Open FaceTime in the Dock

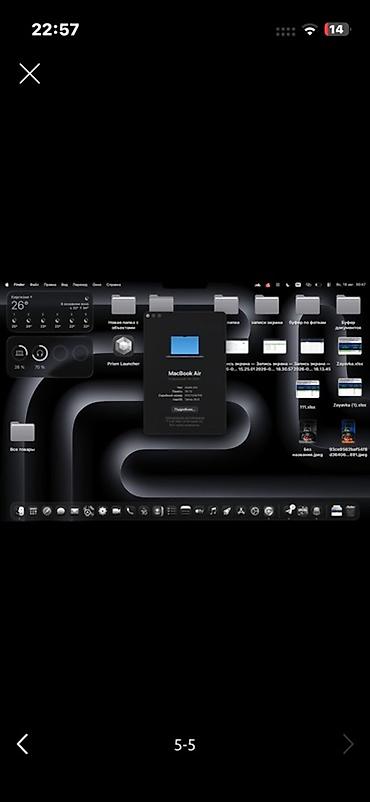pyautogui.click(x=117, y=510)
